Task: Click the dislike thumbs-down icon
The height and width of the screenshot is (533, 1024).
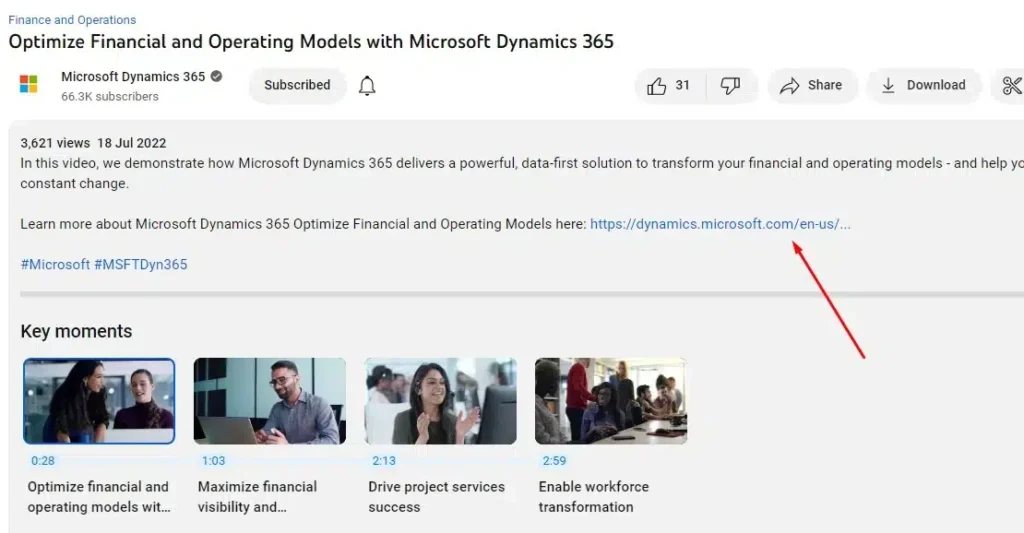Action: (x=731, y=86)
